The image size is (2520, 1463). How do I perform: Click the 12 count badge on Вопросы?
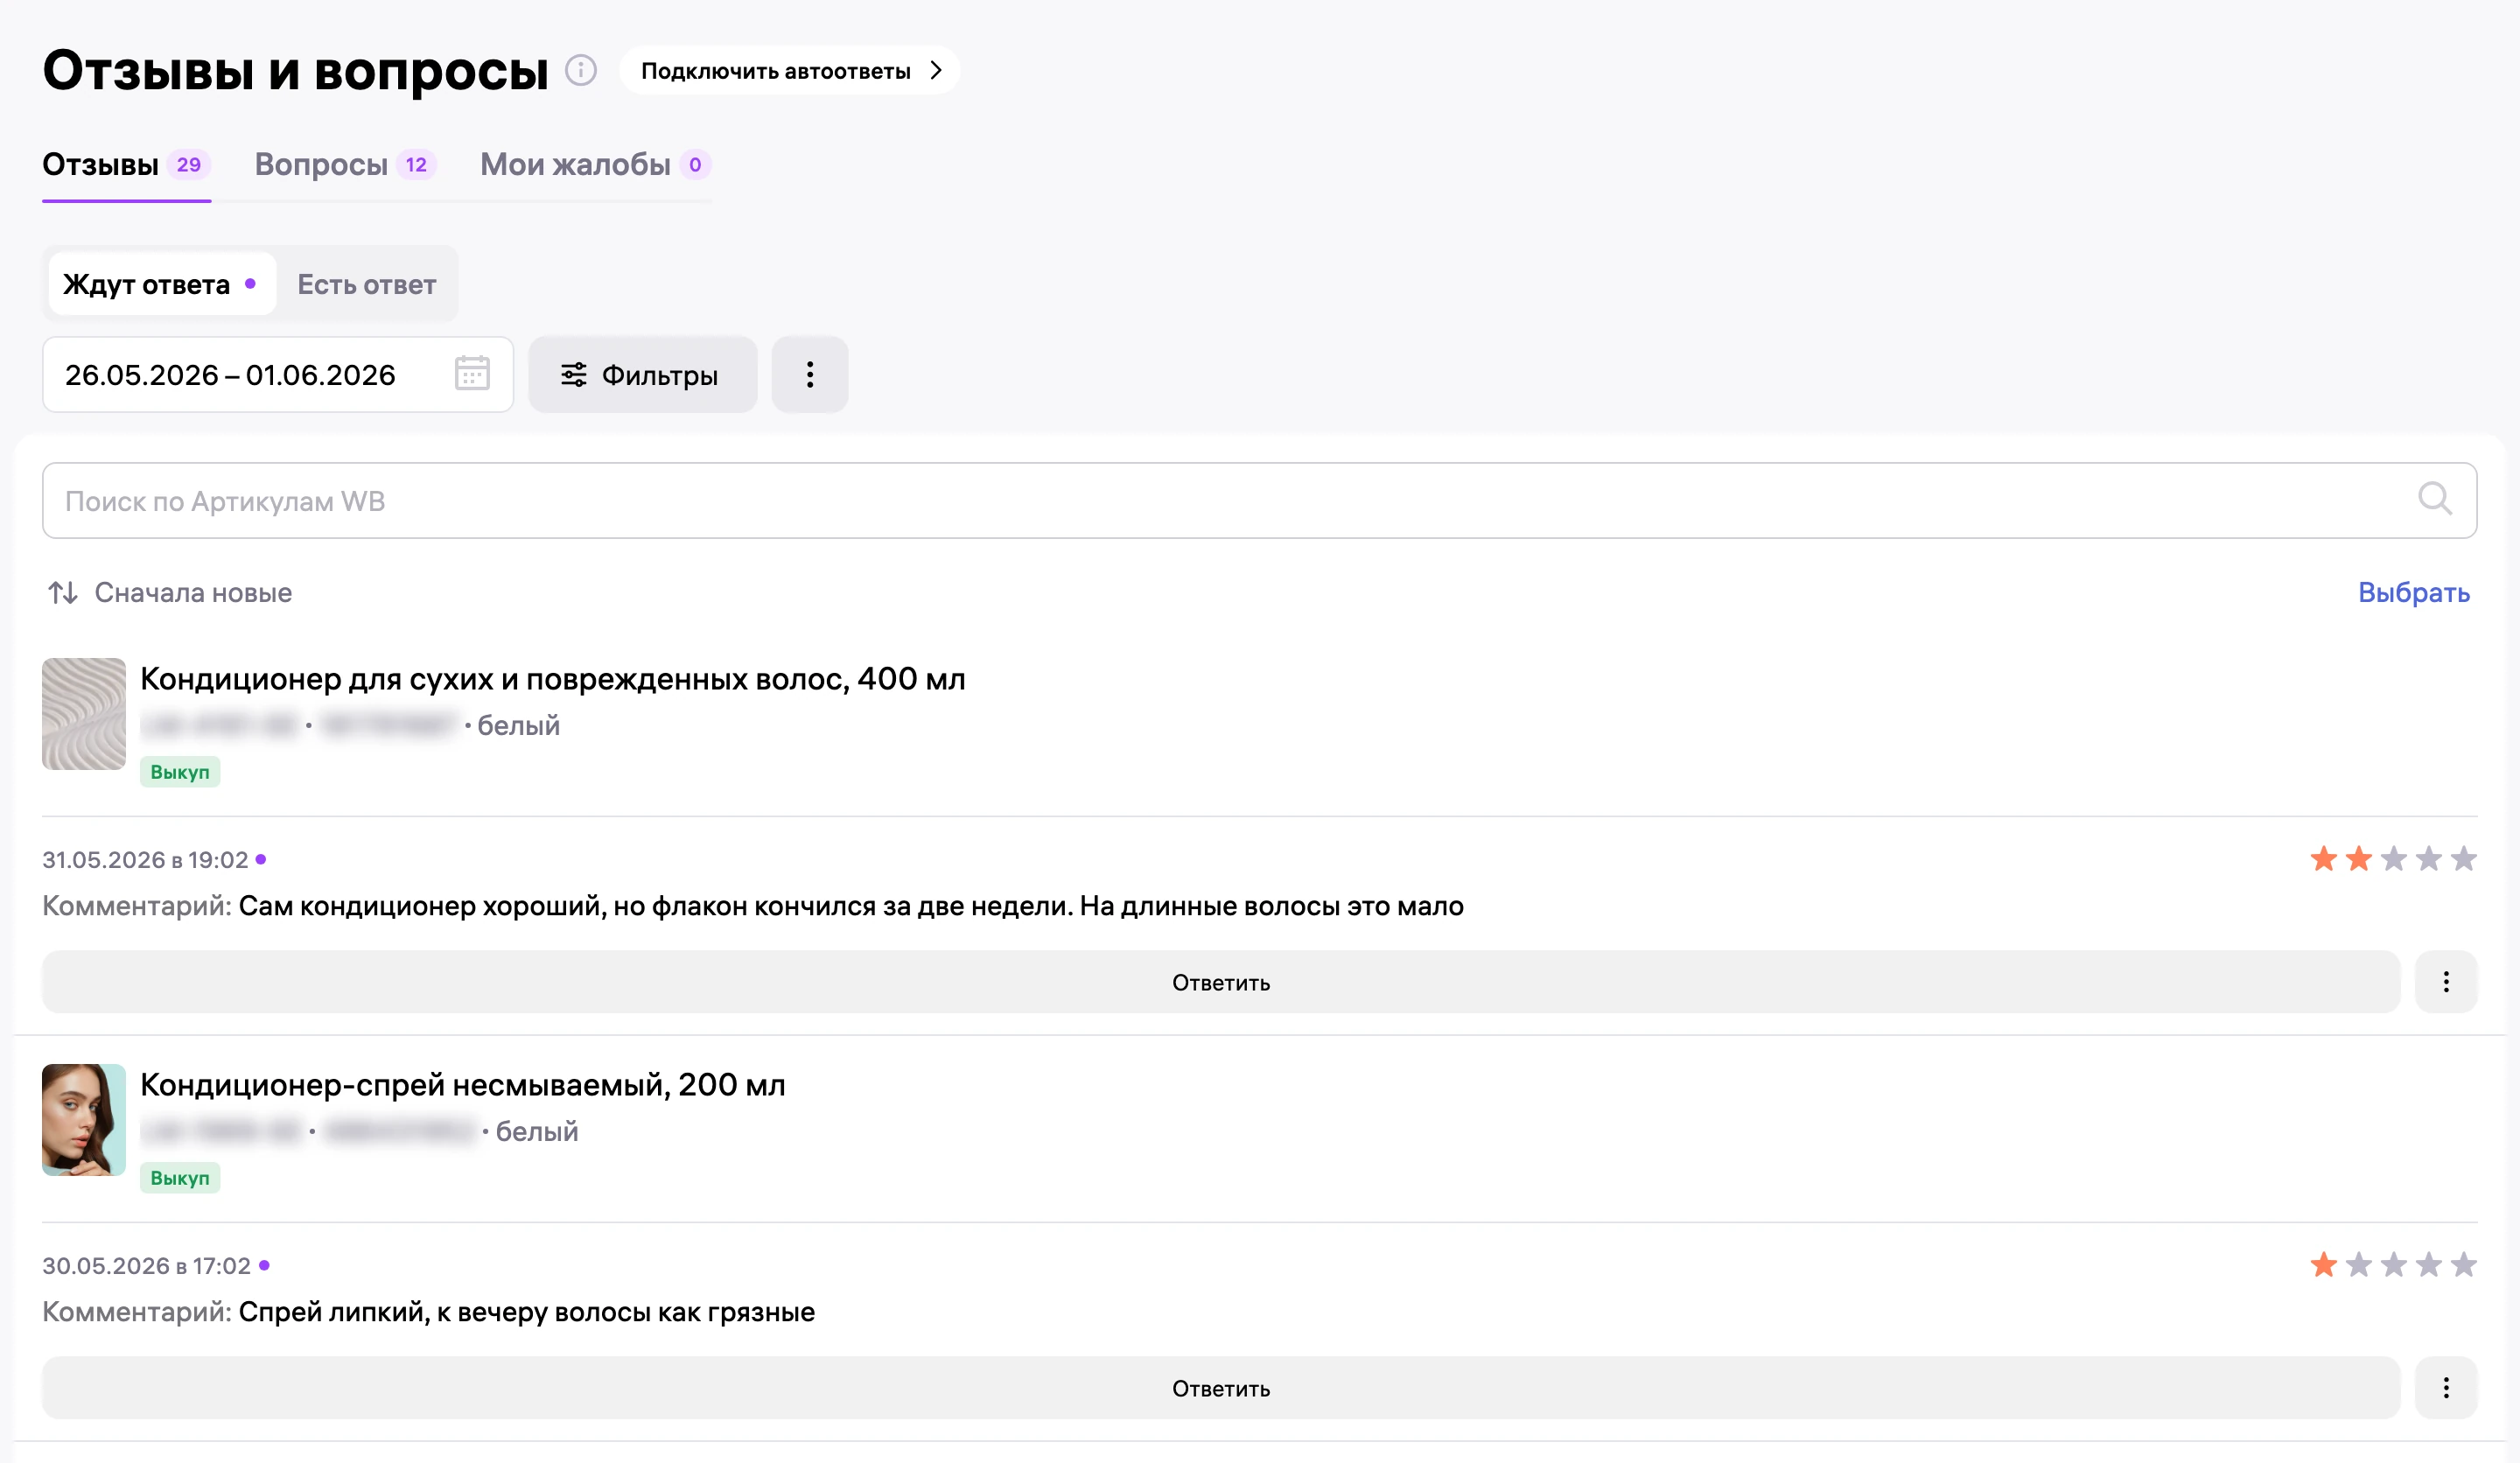pyautogui.click(x=416, y=165)
